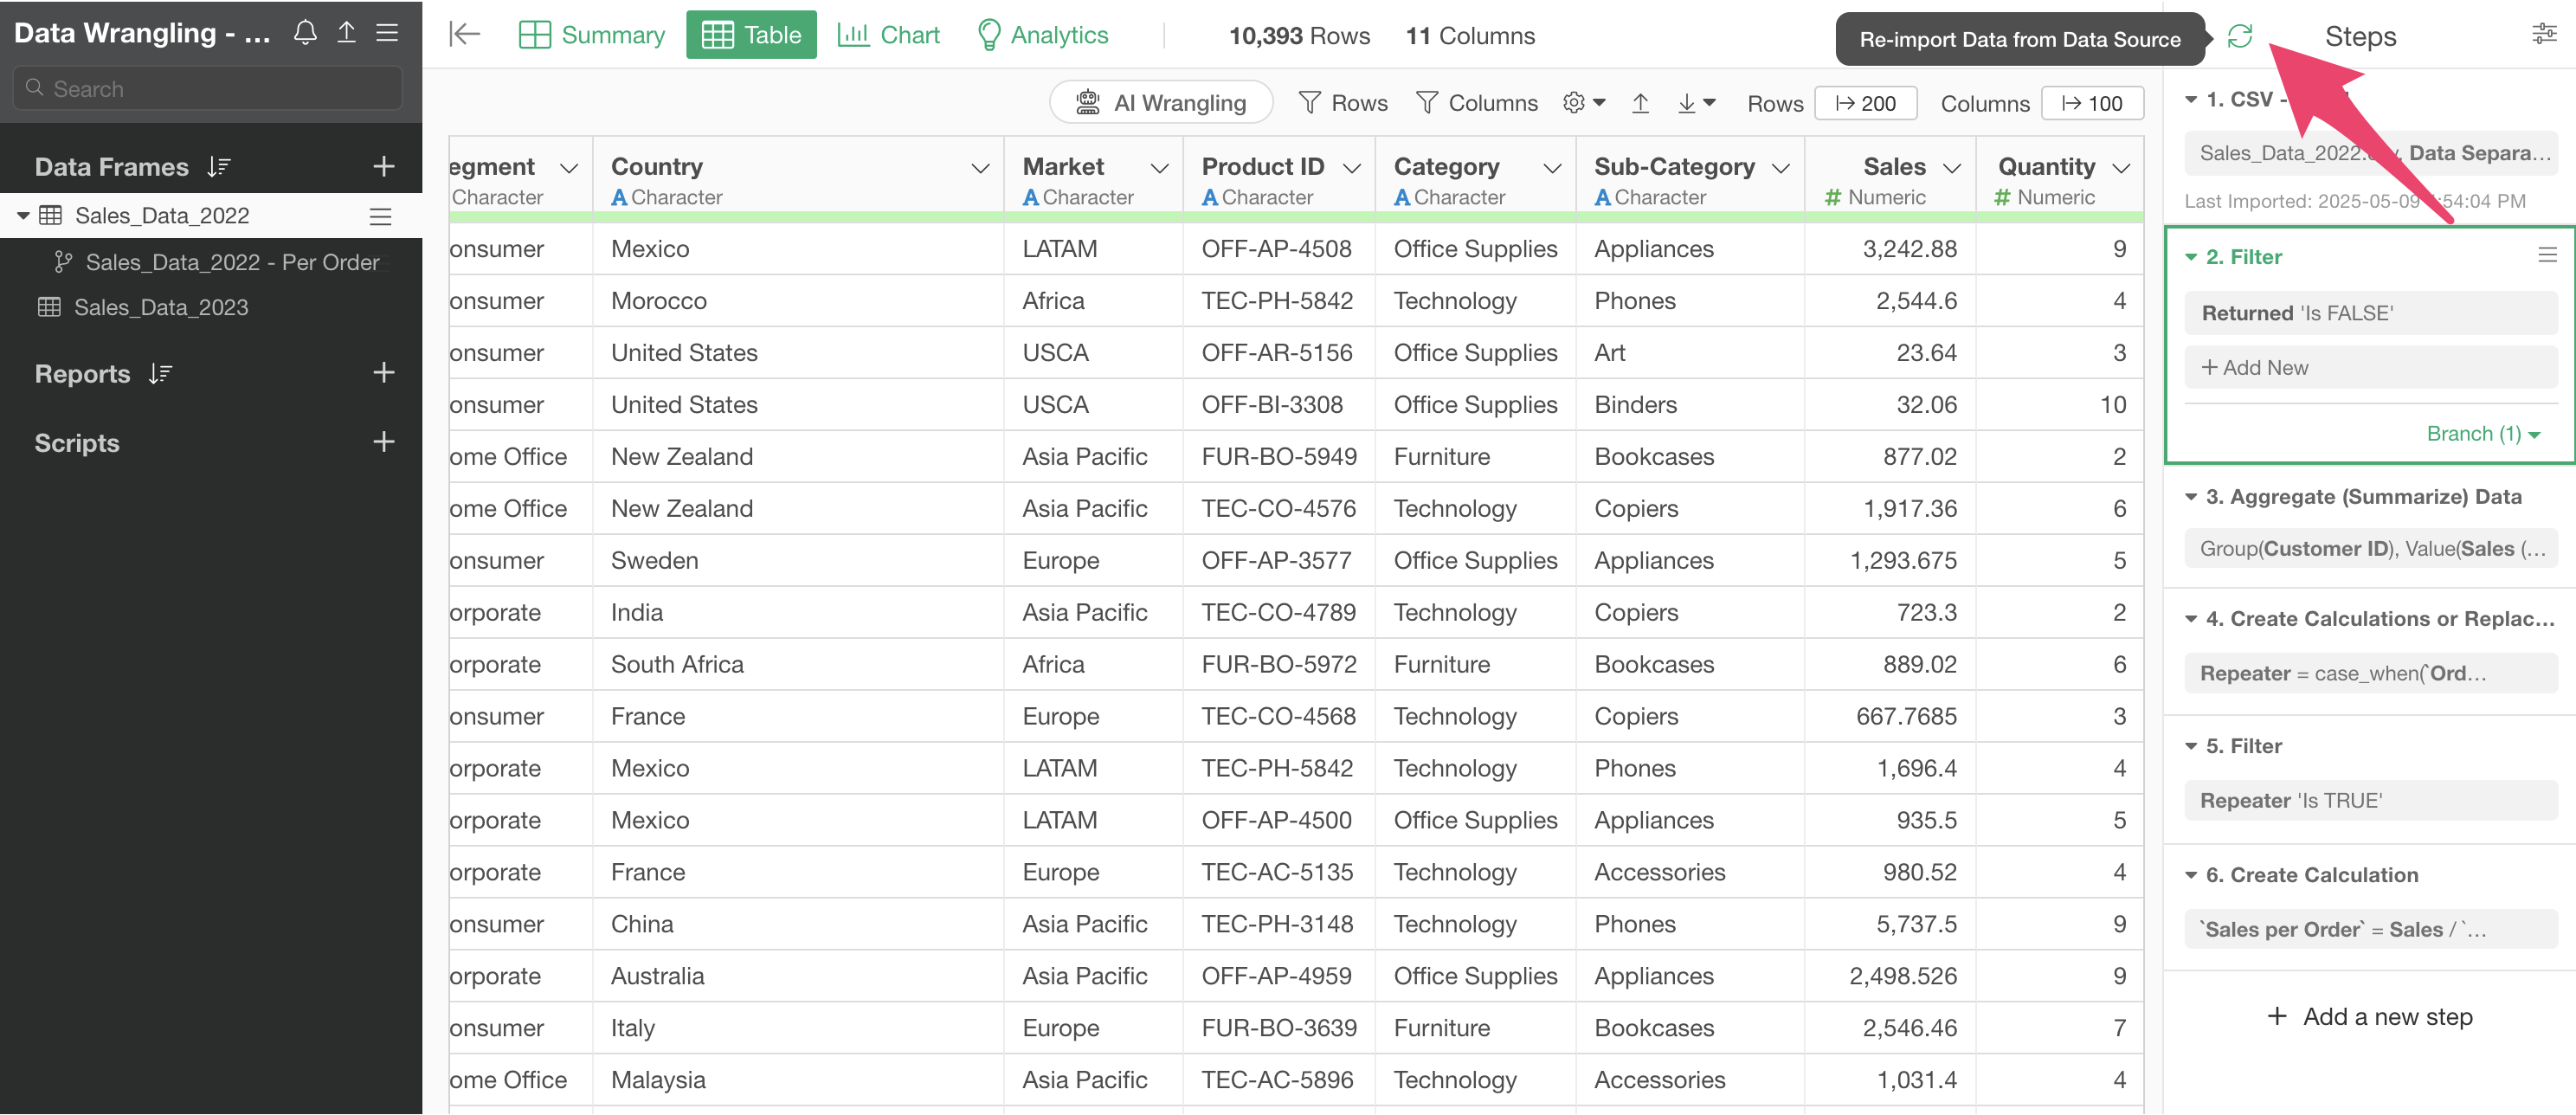Collapse step 4 Create Calculations
This screenshot has height=1115, width=2576.
tap(2191, 619)
